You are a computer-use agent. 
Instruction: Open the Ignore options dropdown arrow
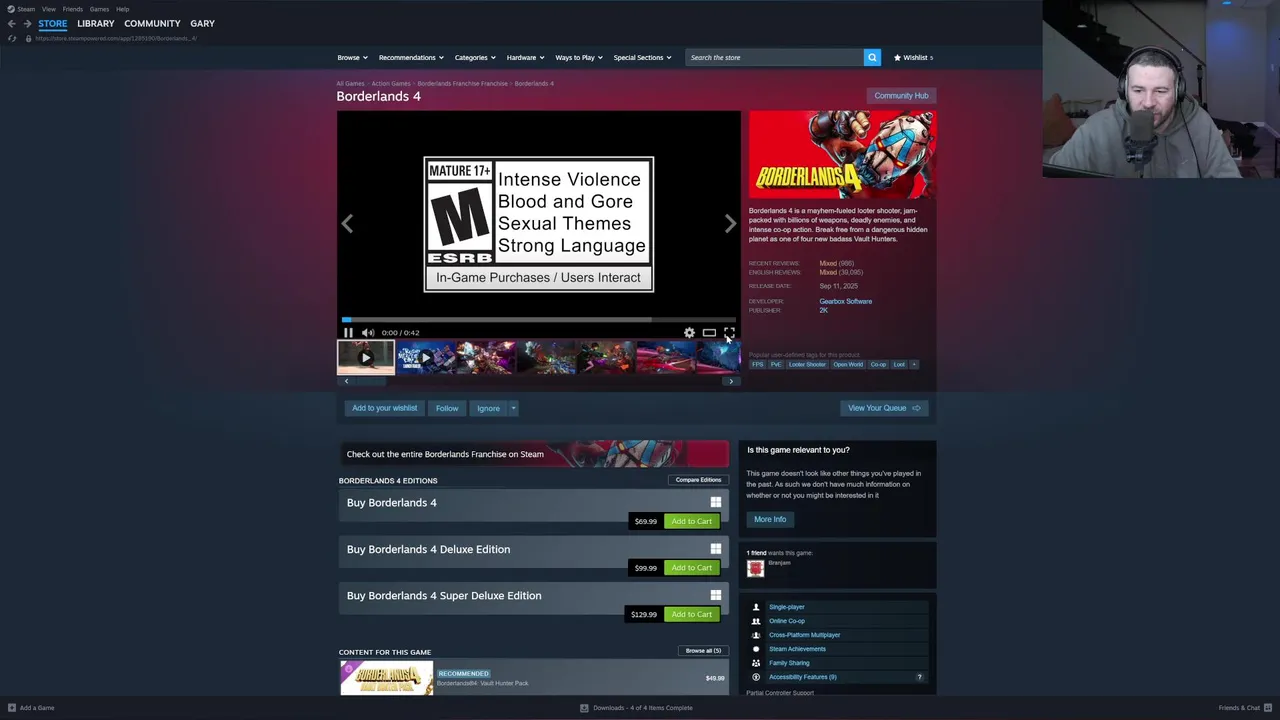click(x=513, y=408)
